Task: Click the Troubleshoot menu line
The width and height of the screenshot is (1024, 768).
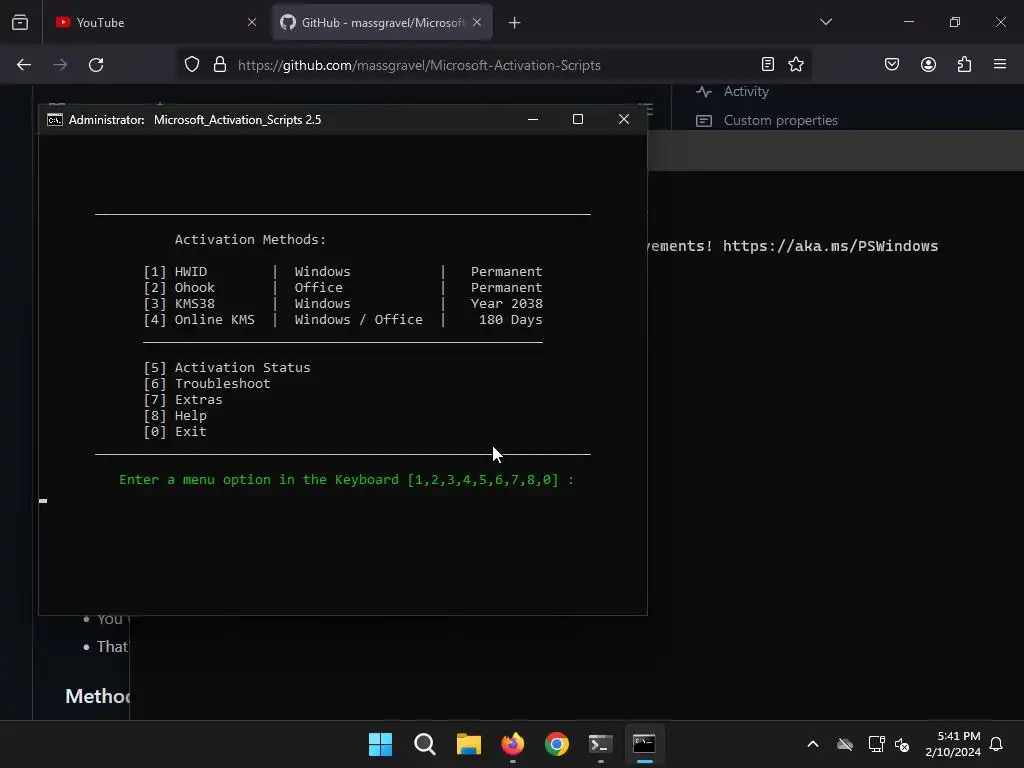Action: click(206, 384)
